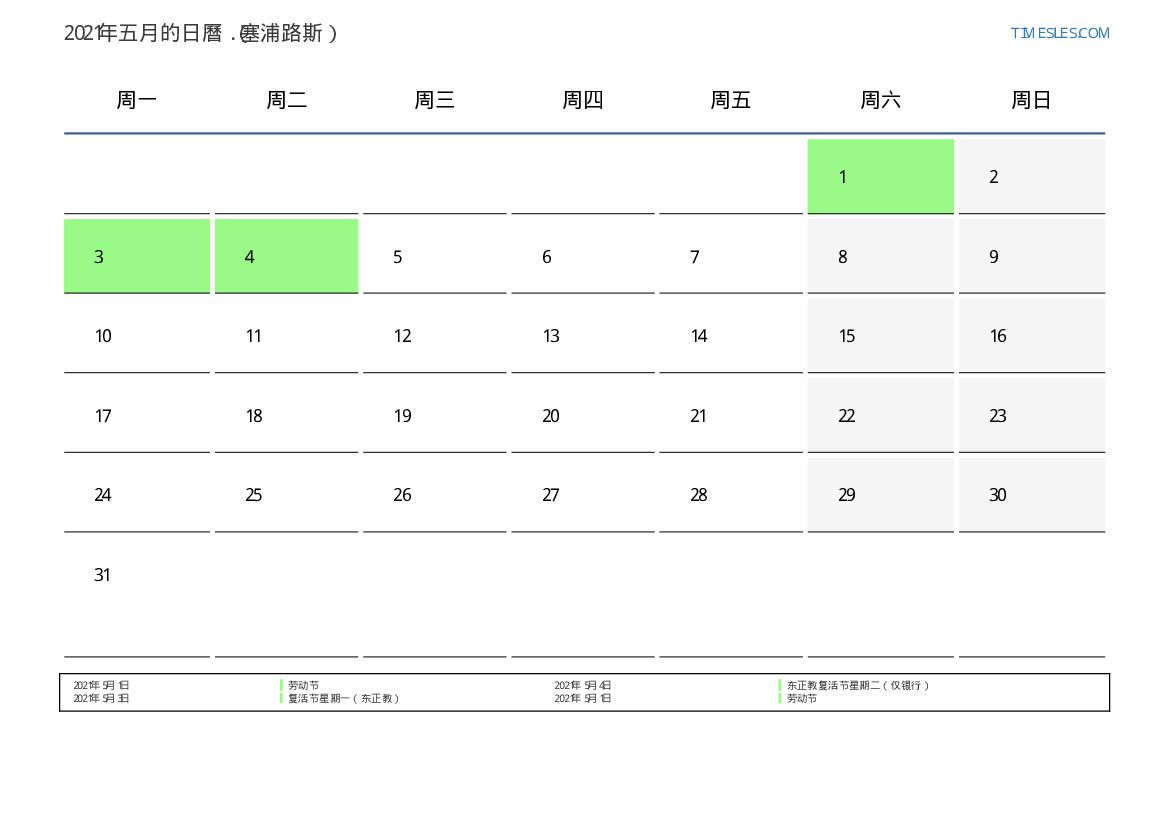Image resolution: width=1169 pixels, height=827 pixels.
Task: Click the TIMESLES.COM link
Action: point(1059,33)
